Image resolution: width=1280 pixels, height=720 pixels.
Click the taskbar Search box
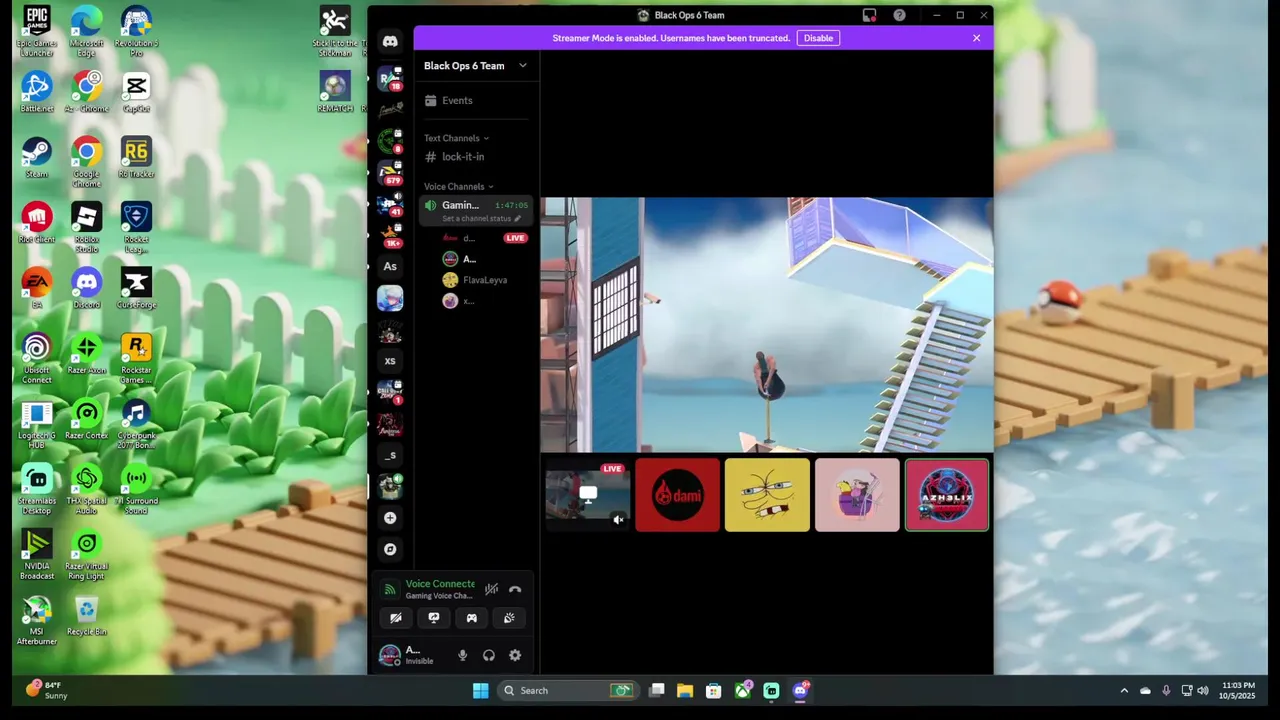(x=568, y=690)
